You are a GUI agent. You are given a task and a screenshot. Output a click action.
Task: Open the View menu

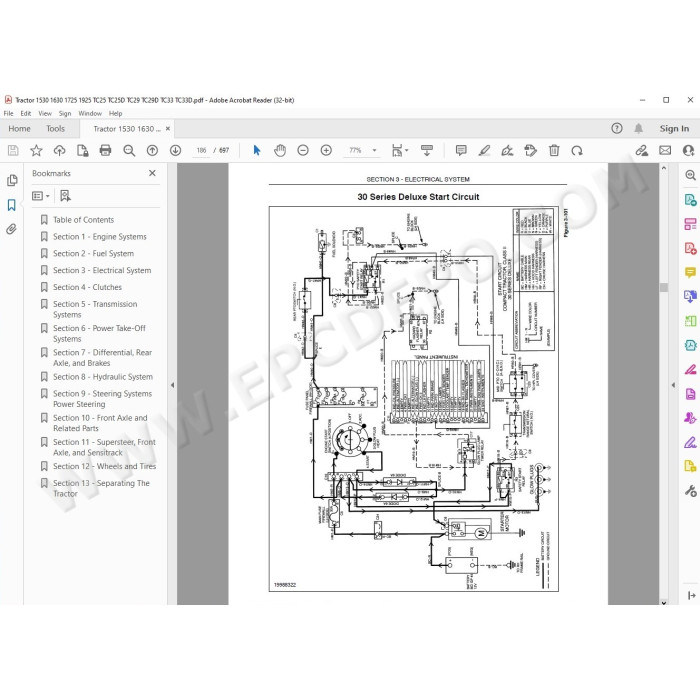(x=45, y=113)
